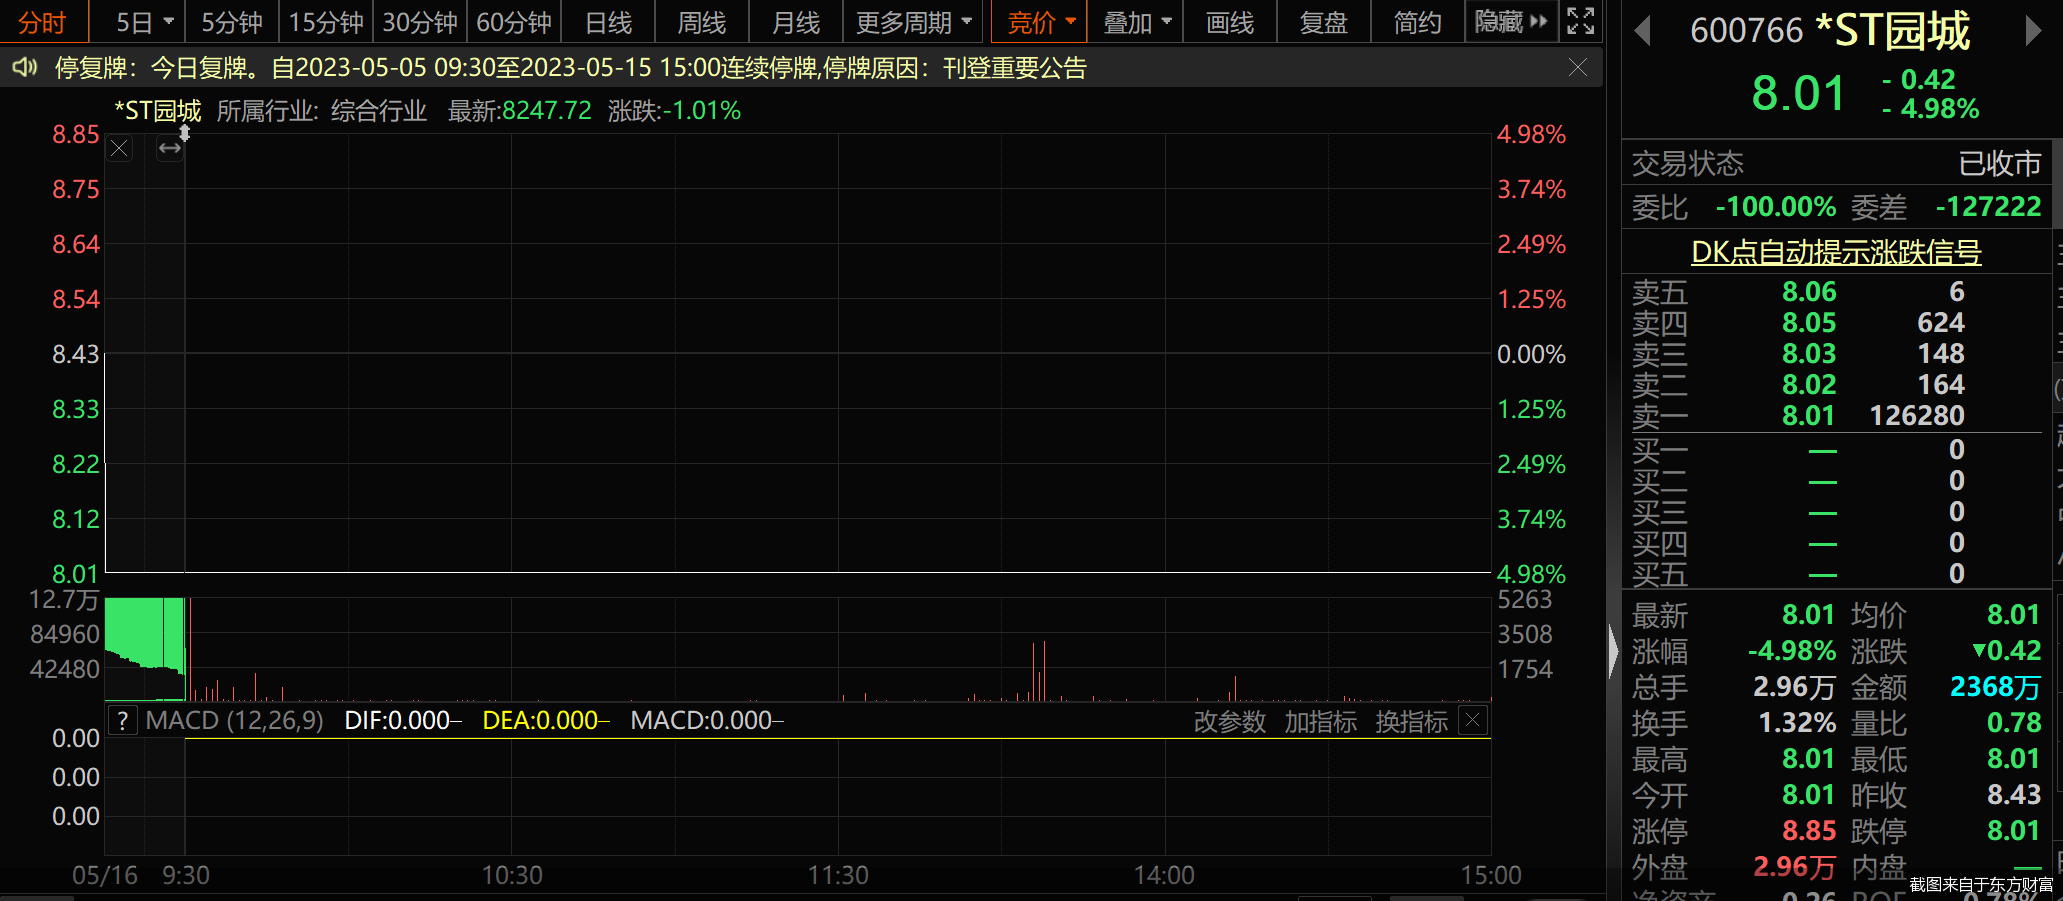Screen dimensions: 2063x901
Task: Toggle the 隐藏 toolbar button
Action: [x=1510, y=22]
